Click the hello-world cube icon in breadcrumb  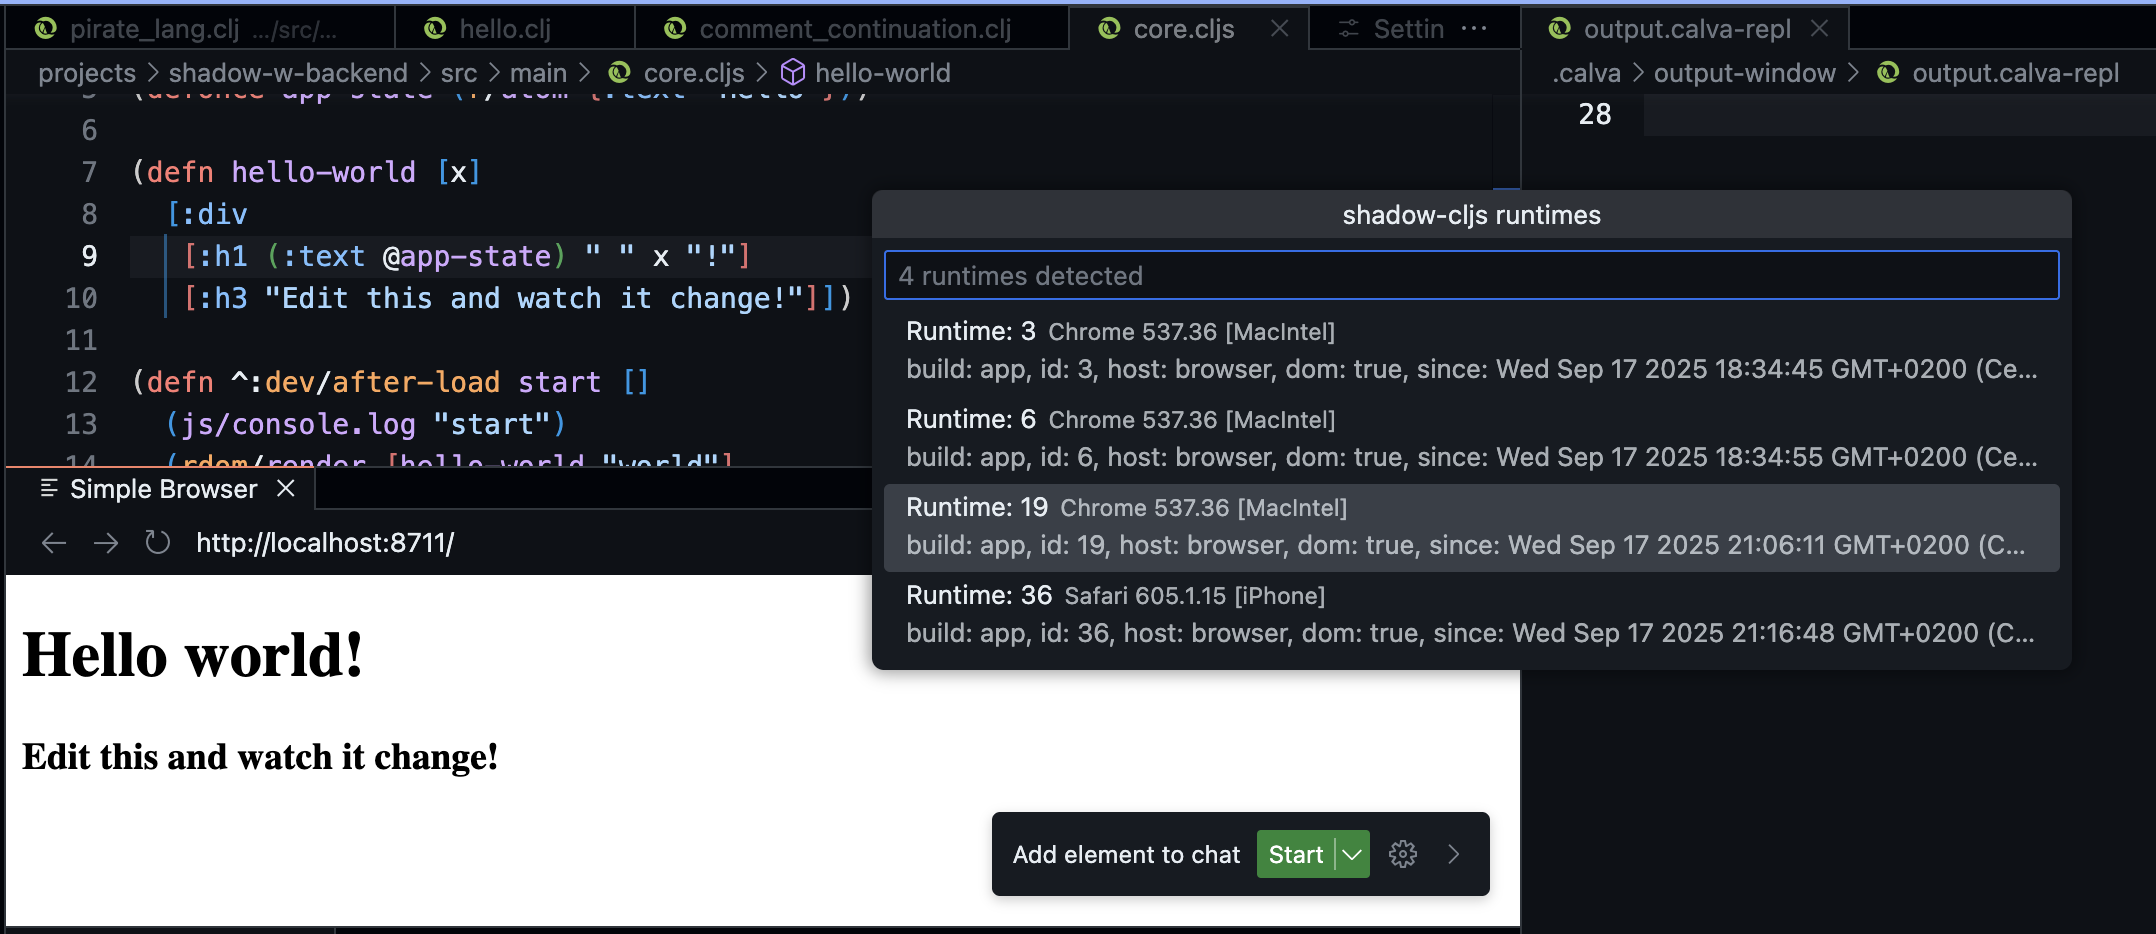792,72
